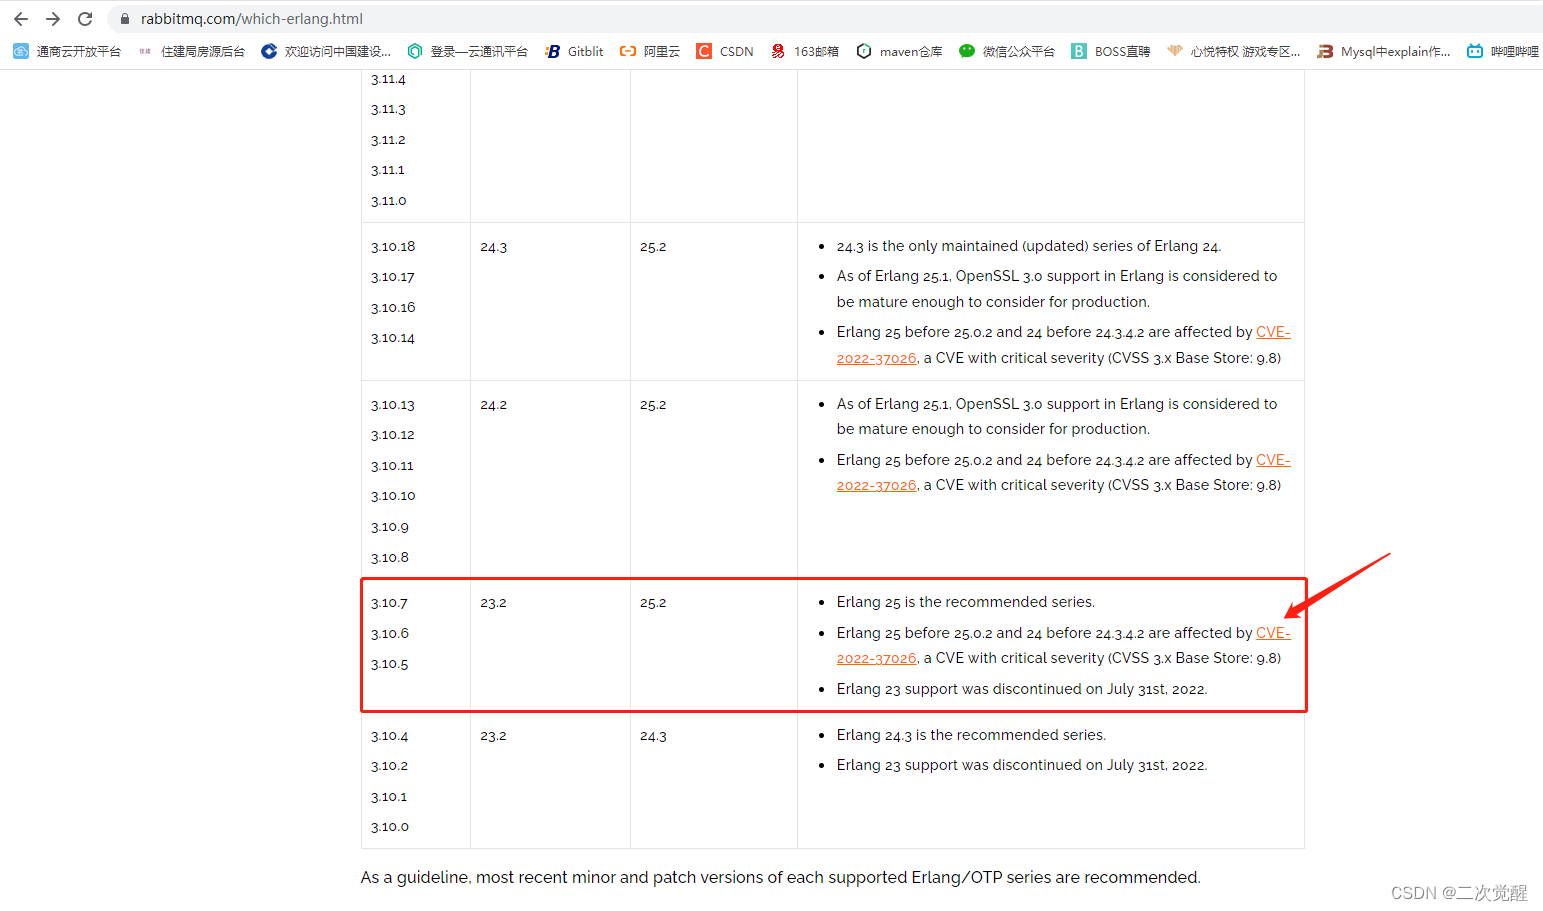Open the 登录—云通讯平台 bookmark
The height and width of the screenshot is (911, 1543).
point(467,51)
